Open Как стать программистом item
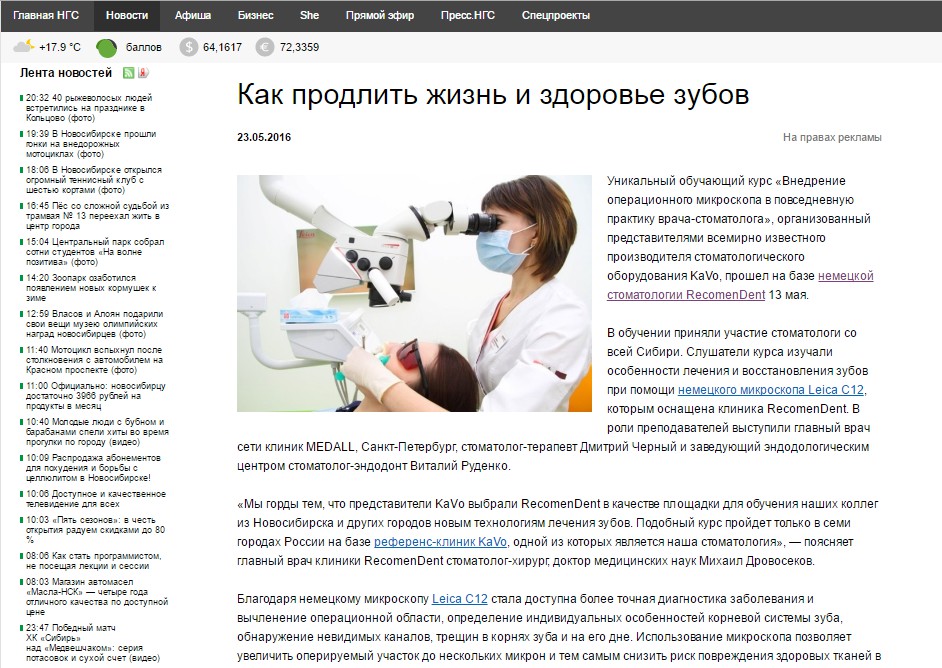 click(93, 561)
